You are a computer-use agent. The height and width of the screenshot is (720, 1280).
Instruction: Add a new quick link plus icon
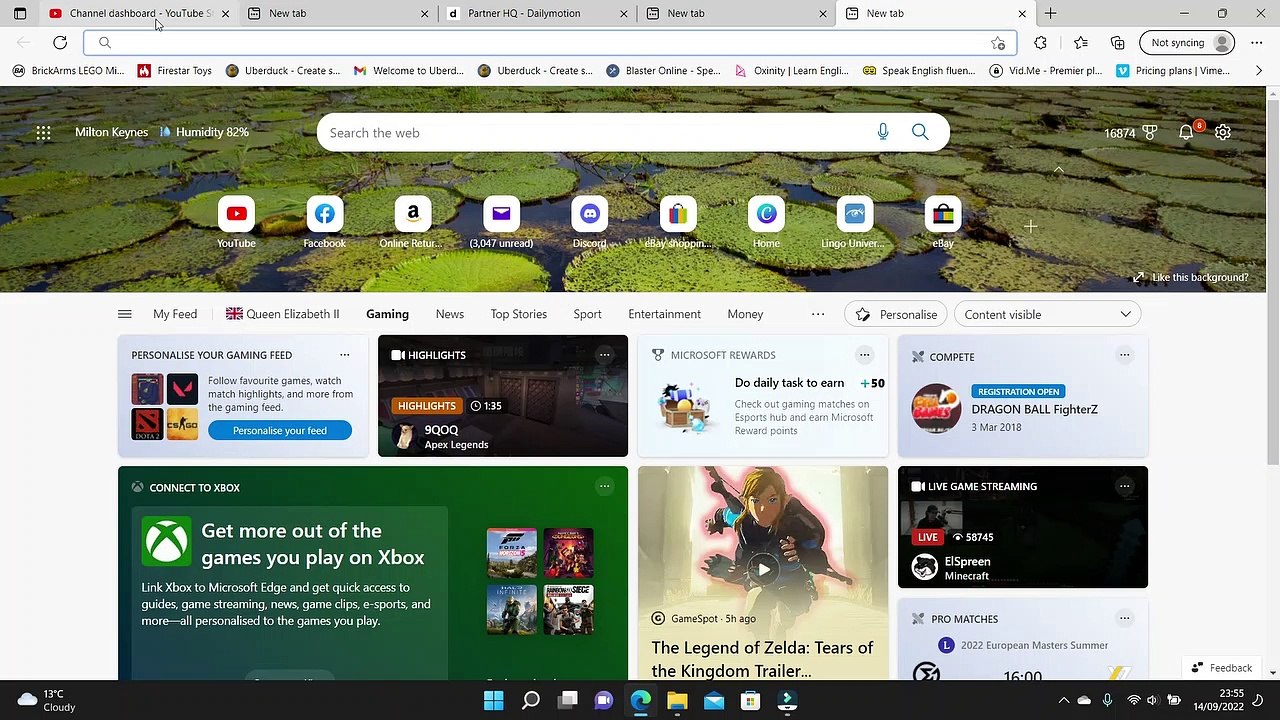[x=1030, y=226]
